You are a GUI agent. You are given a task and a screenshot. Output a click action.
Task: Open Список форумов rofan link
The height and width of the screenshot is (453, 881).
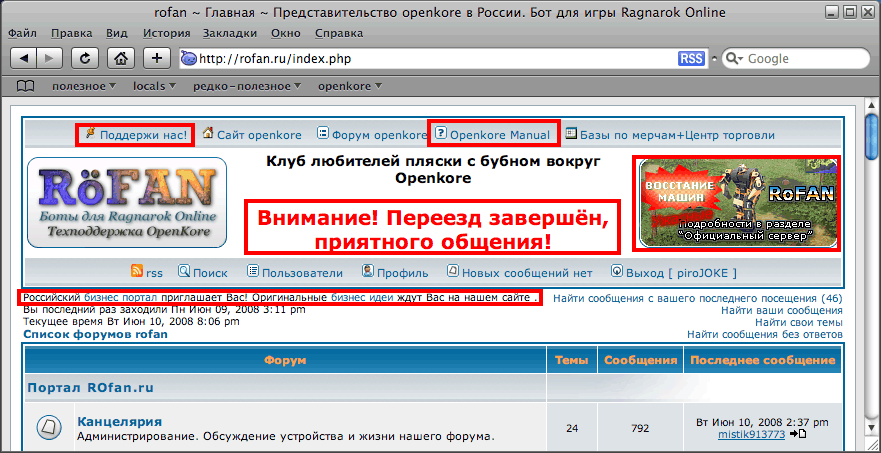click(x=95, y=334)
